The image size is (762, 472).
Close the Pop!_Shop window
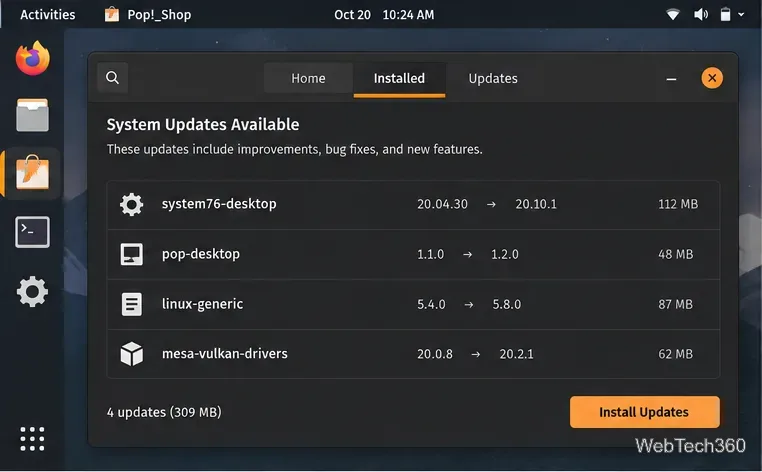pyautogui.click(x=712, y=78)
